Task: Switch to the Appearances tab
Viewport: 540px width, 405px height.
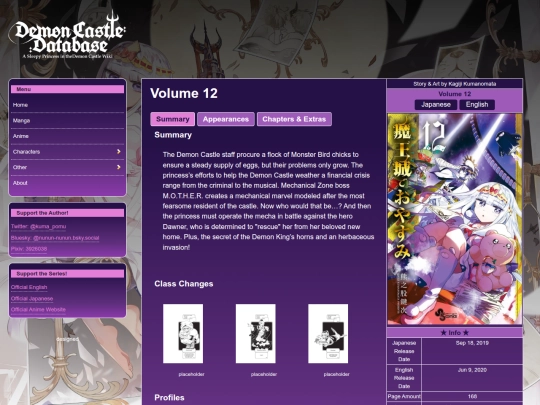Action: point(226,119)
